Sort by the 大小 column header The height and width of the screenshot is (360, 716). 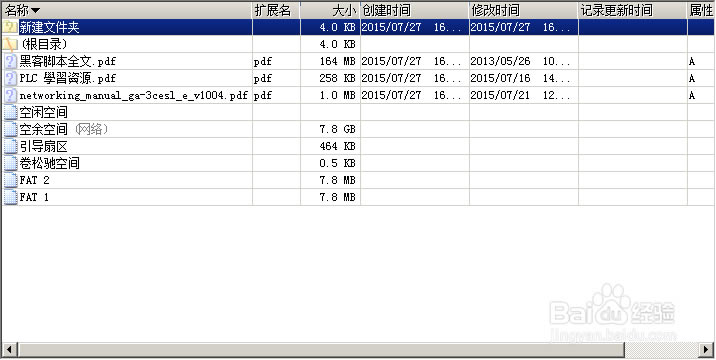point(330,10)
